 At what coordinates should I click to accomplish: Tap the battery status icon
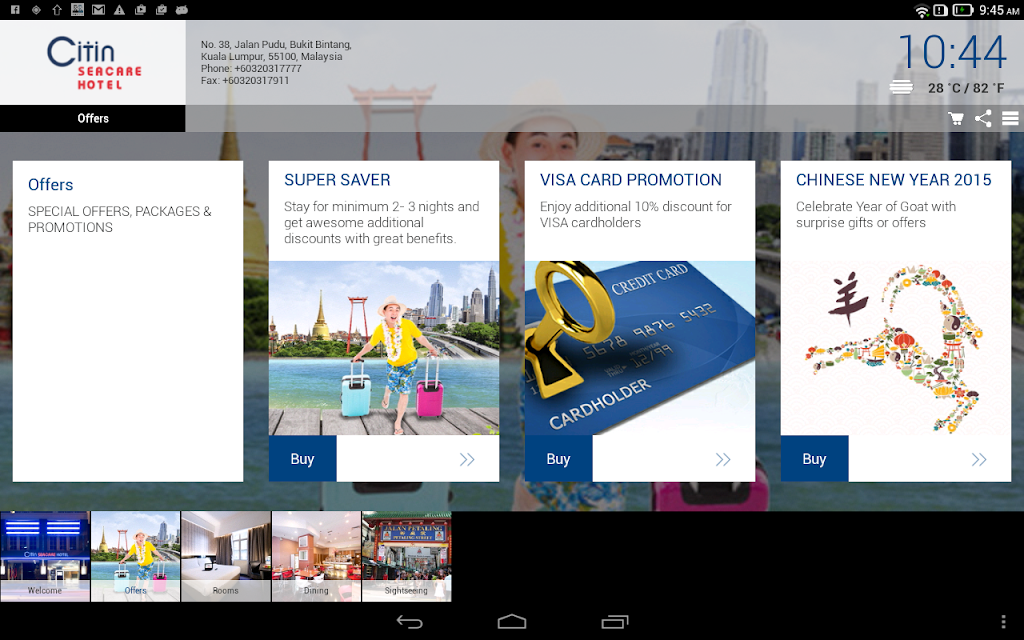tap(963, 10)
